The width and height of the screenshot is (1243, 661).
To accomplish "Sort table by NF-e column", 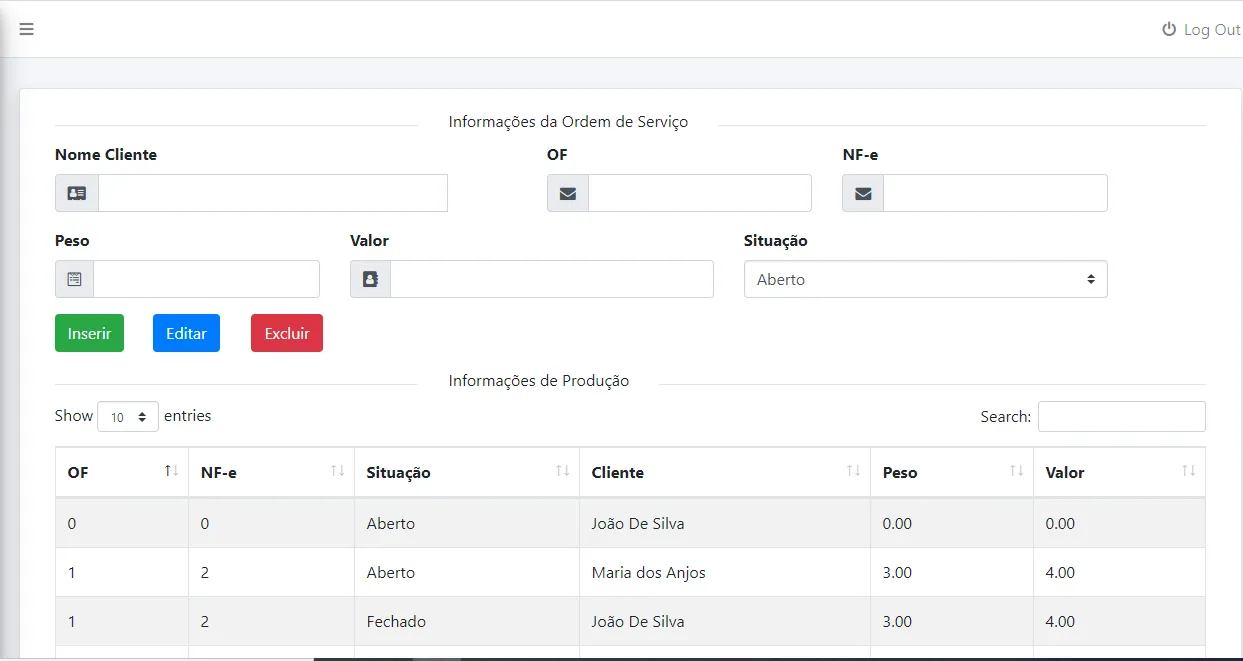I will pyautogui.click(x=337, y=471).
